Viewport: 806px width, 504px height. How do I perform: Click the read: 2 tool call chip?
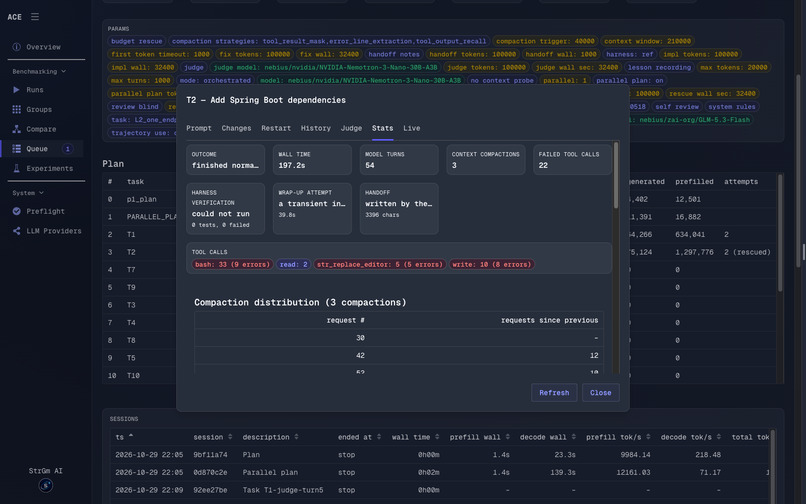(x=294, y=264)
